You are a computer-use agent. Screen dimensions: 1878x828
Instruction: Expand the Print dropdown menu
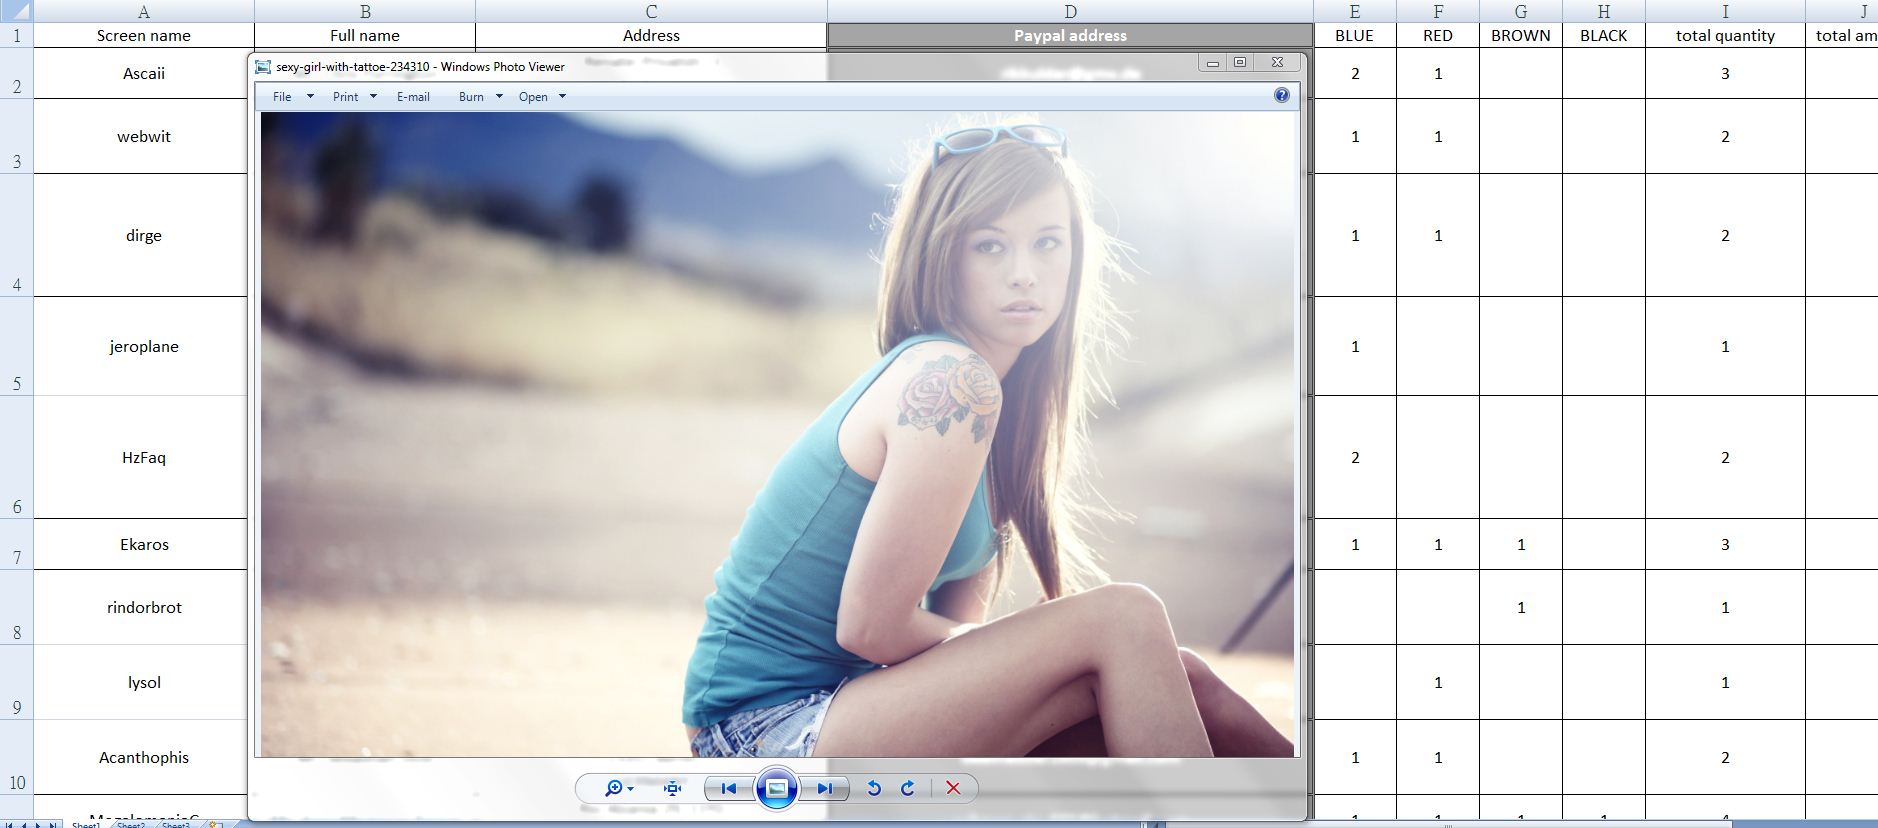click(x=354, y=97)
